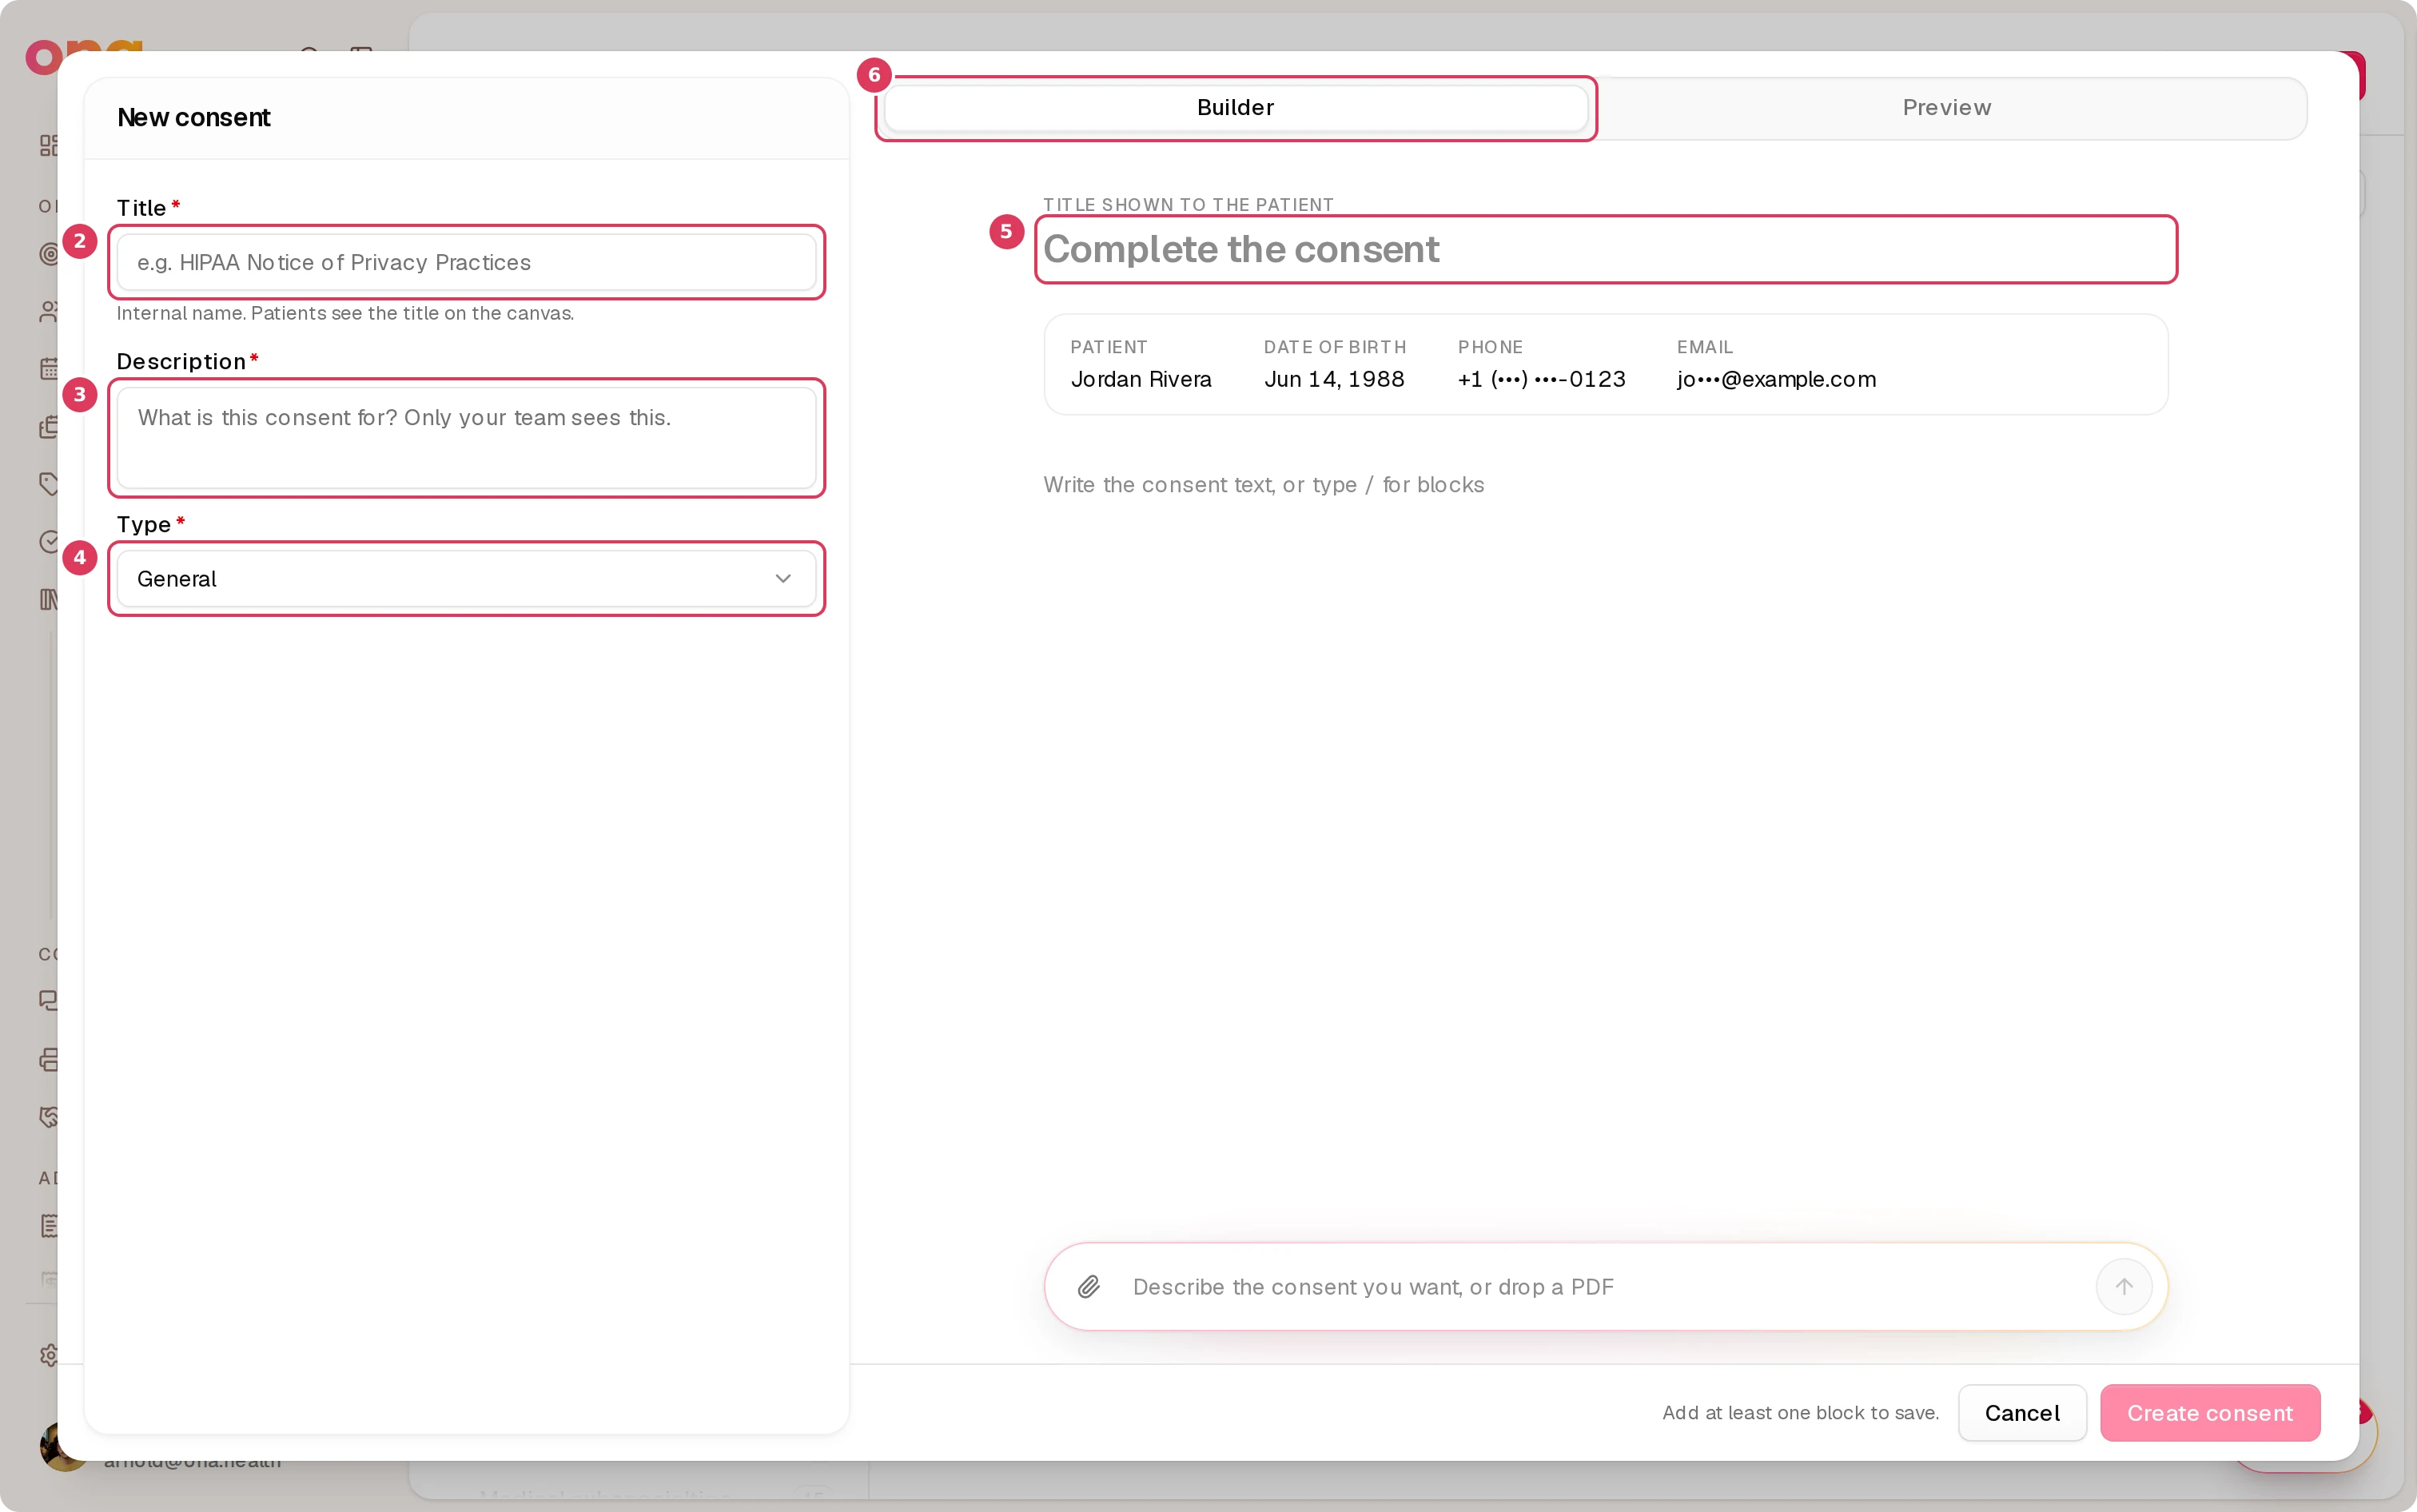The height and width of the screenshot is (1512, 2417).
Task: Focus the Description text area
Action: 466,438
